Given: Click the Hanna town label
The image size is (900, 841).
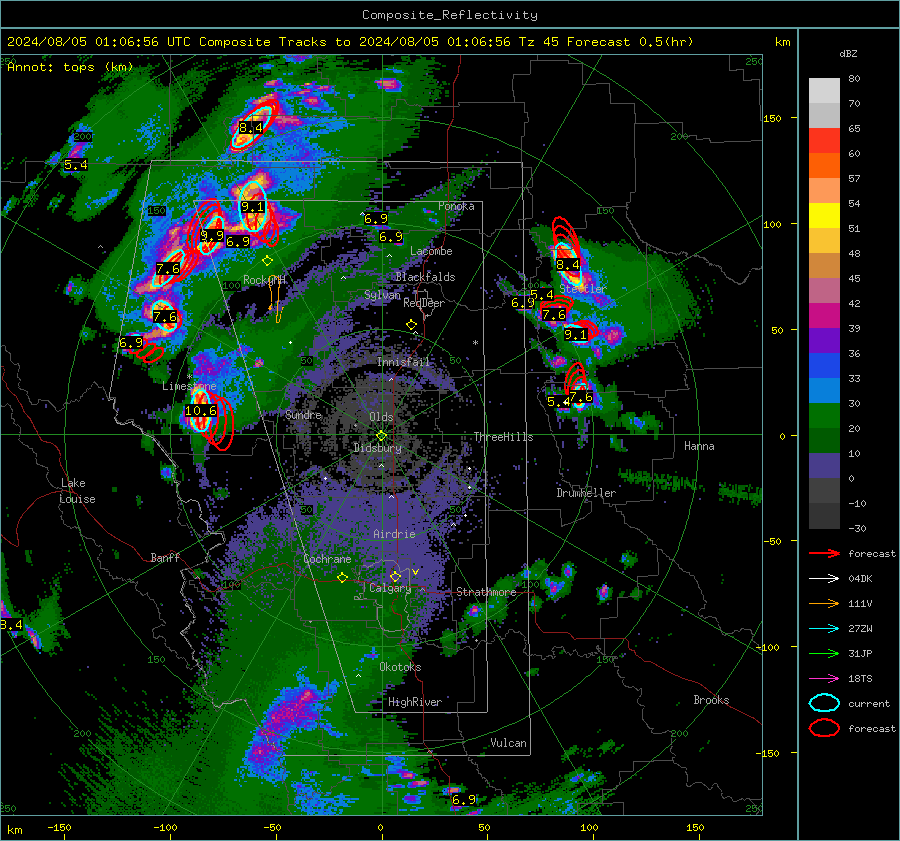Looking at the screenshot, I should point(699,446).
